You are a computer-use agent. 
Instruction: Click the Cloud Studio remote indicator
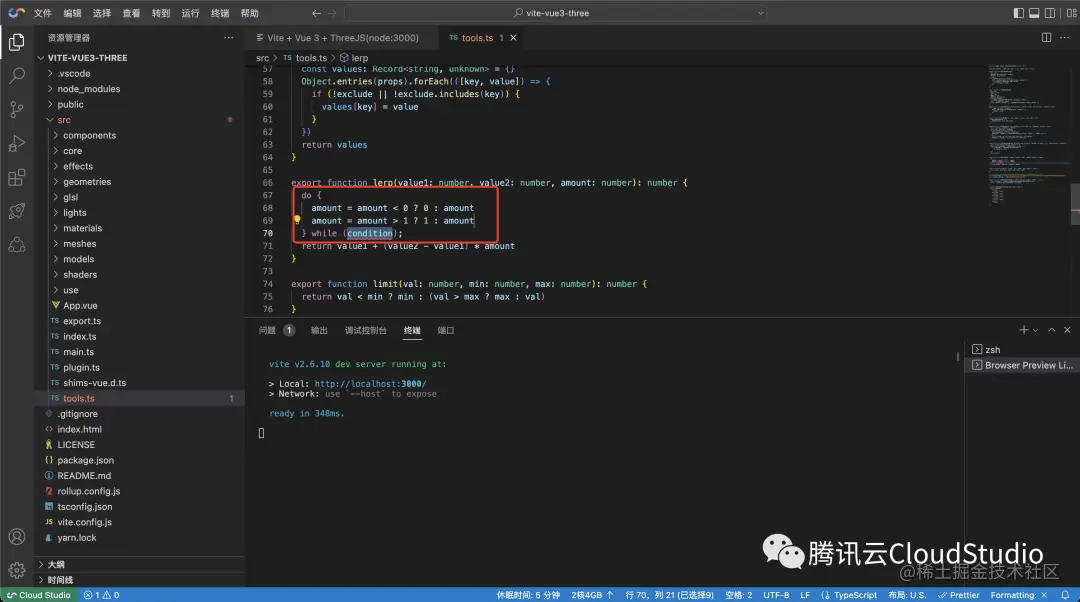39,595
